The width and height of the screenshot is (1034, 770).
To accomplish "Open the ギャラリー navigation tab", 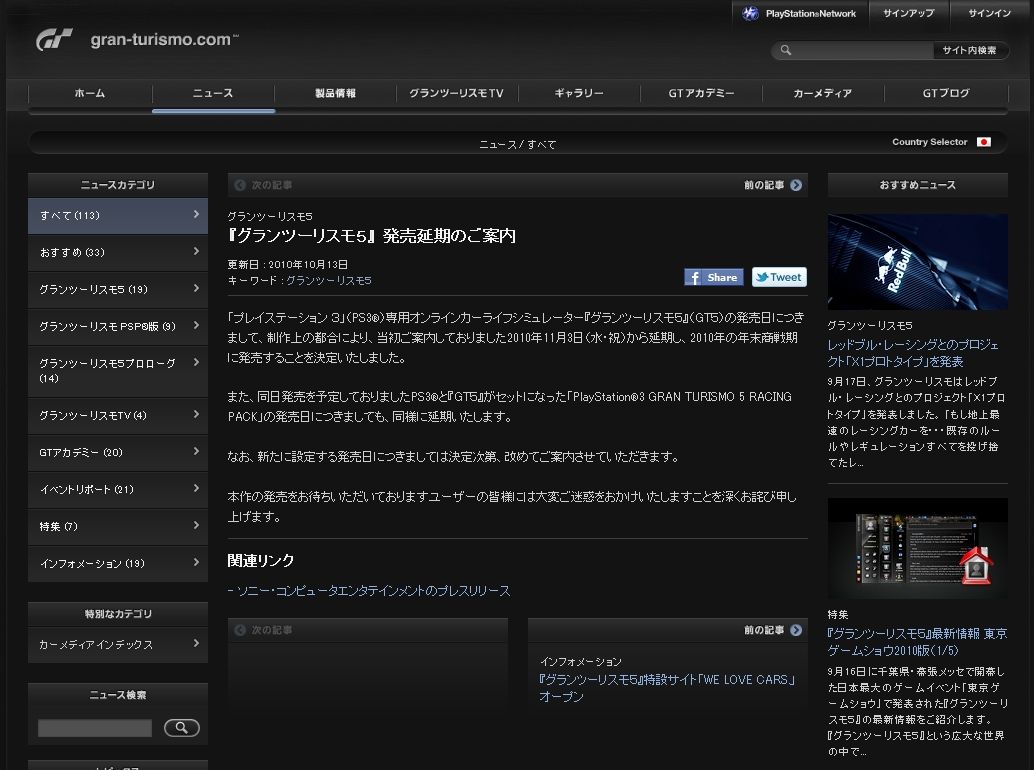I will click(x=579, y=94).
